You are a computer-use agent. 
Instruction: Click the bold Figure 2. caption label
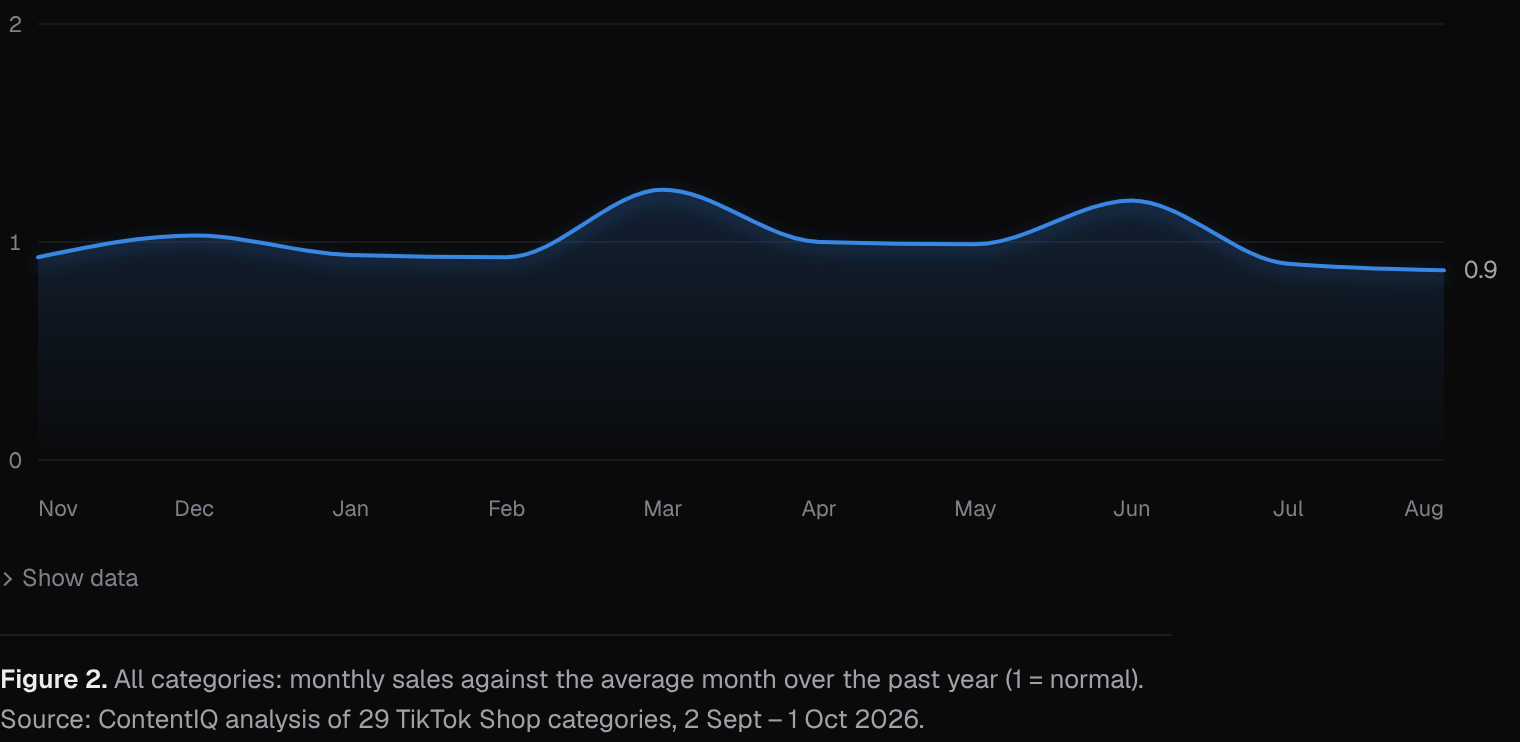[x=54, y=680]
